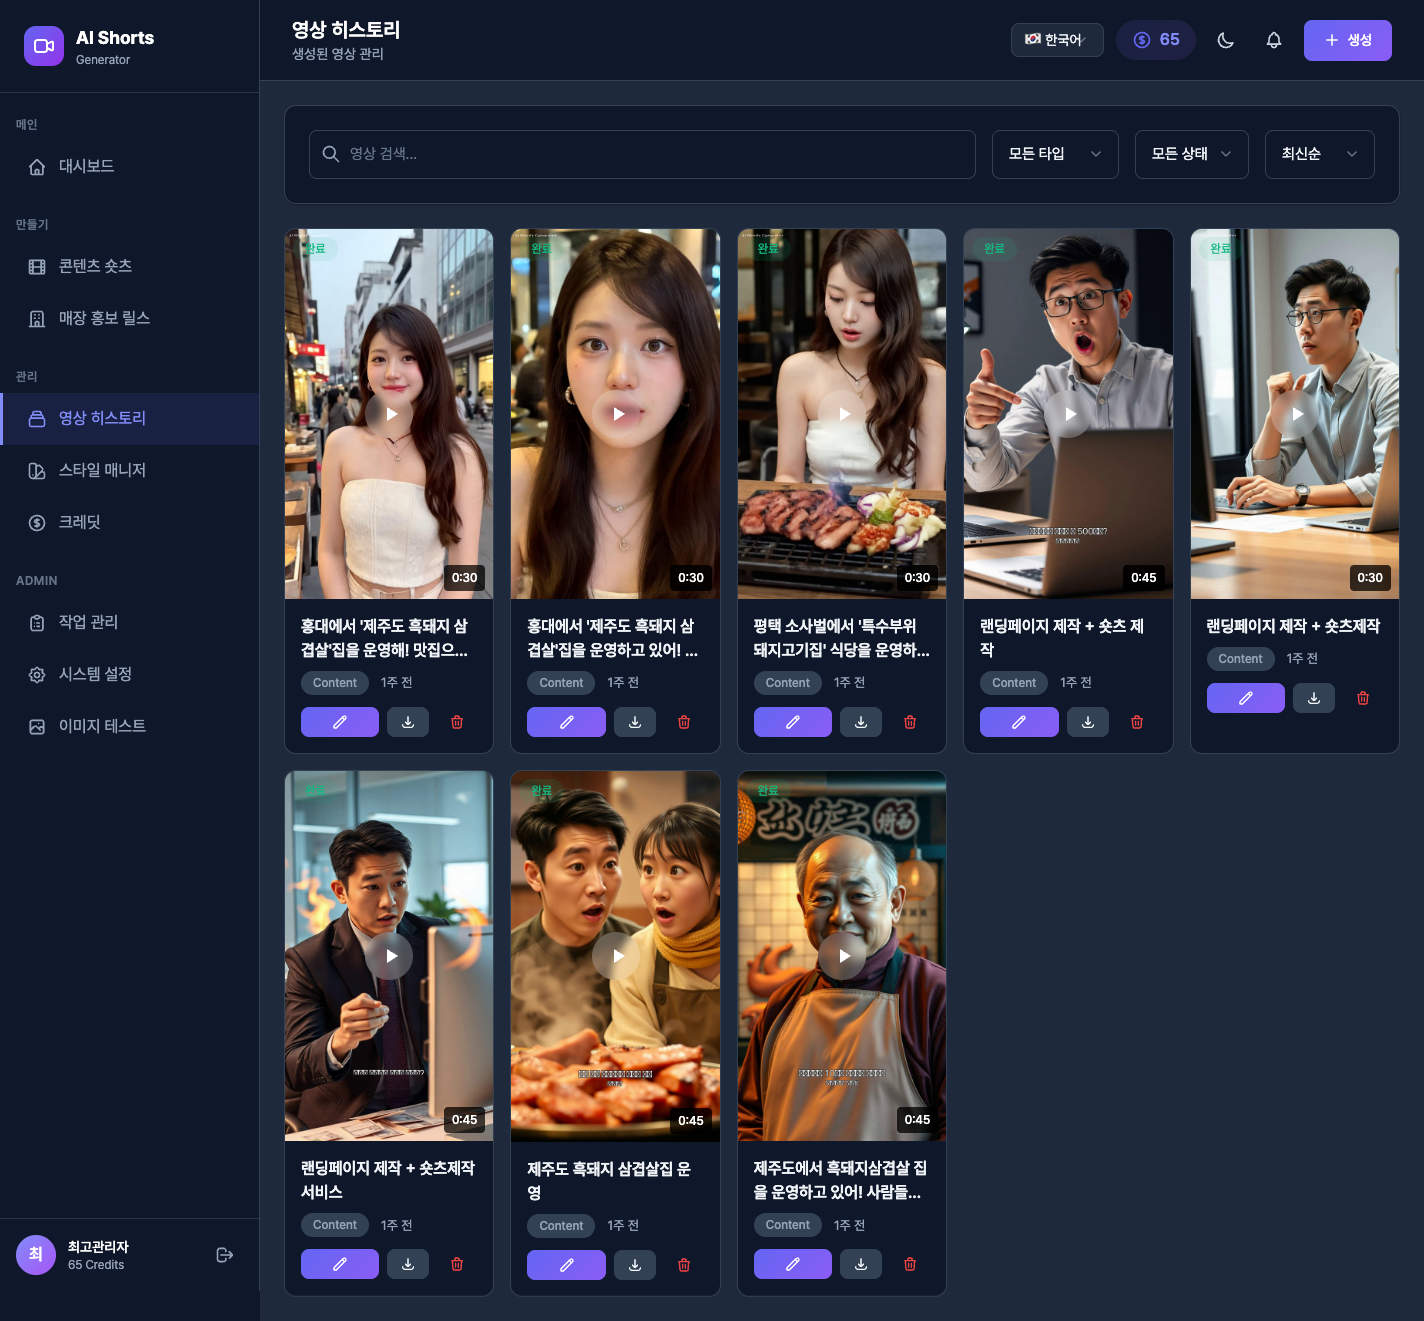Click the logout icon next to 최고관리자
This screenshot has height=1321, width=1424.
coord(225,1255)
